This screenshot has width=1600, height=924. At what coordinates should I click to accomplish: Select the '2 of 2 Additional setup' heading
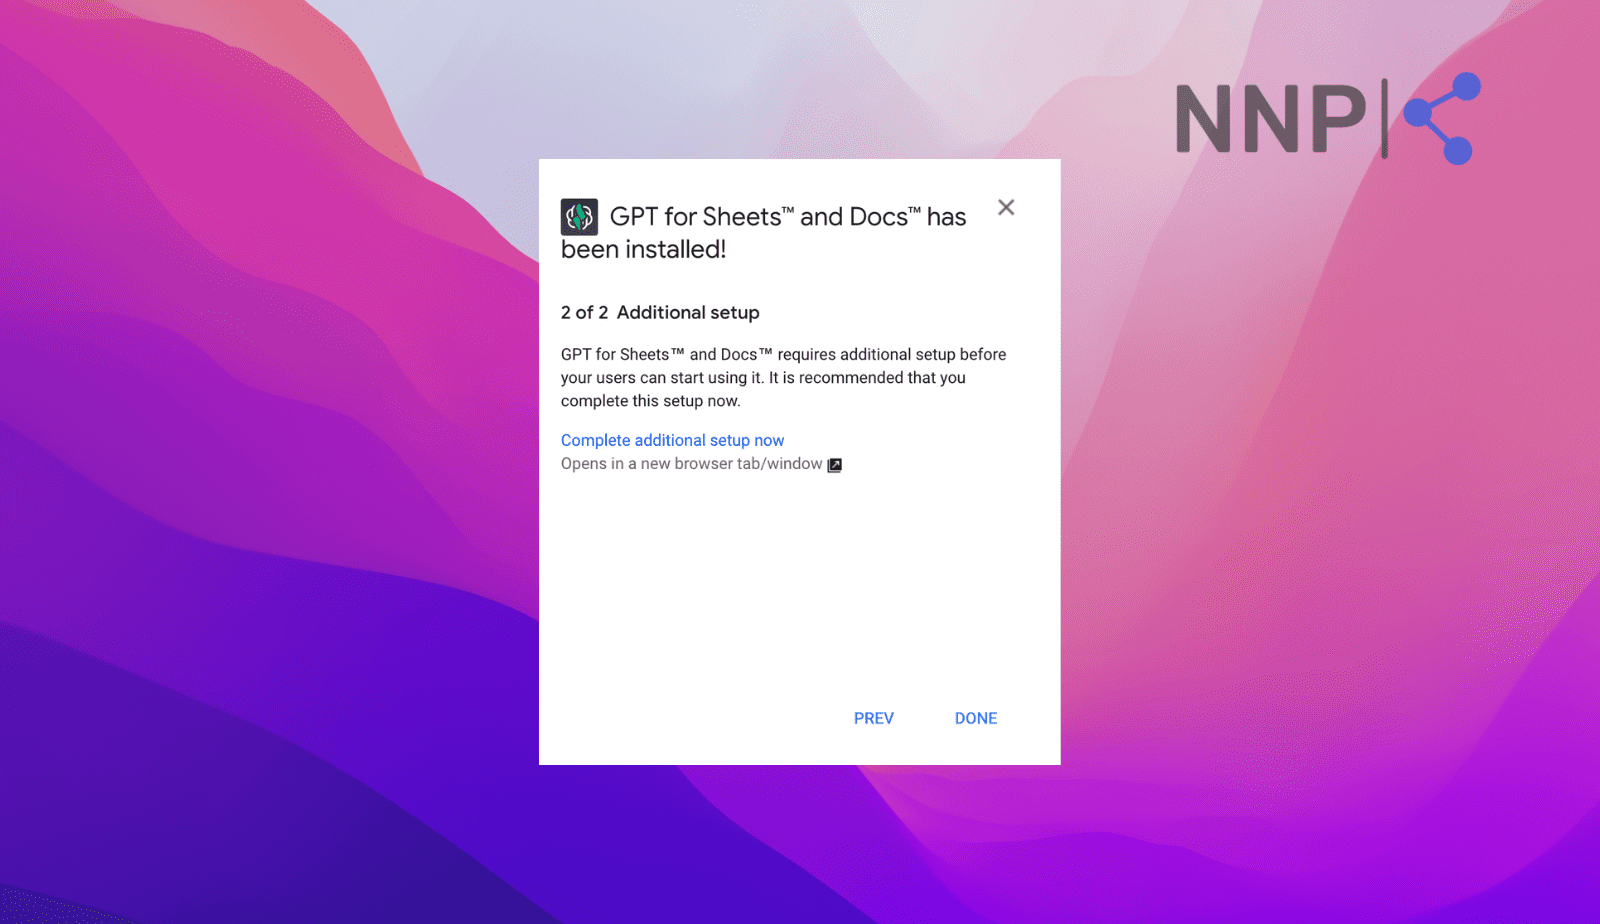coord(660,312)
